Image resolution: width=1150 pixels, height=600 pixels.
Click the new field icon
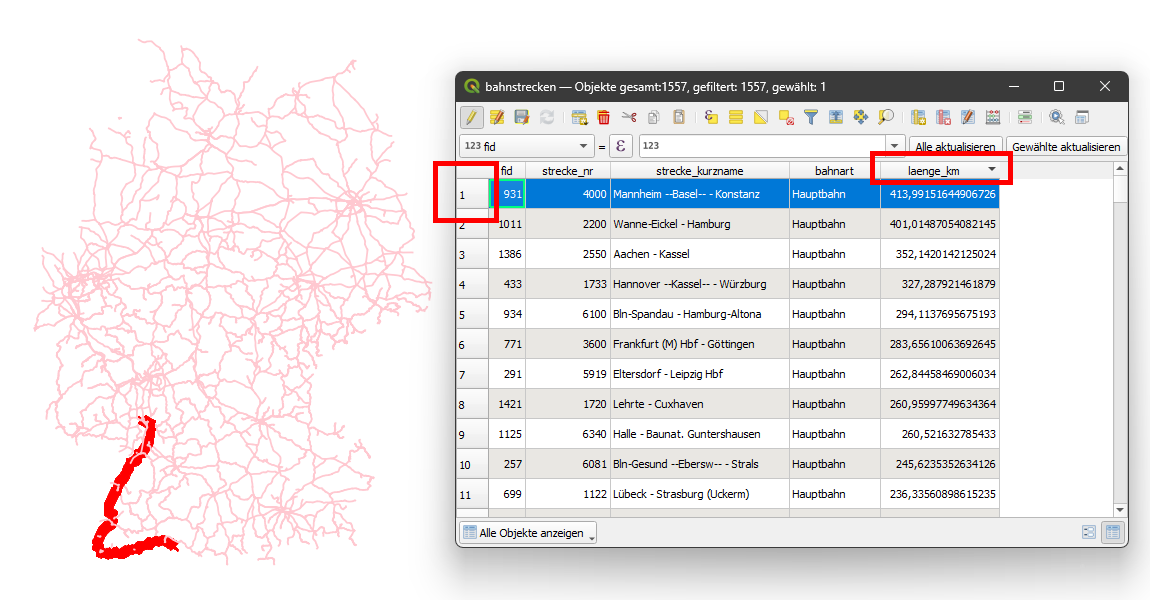918,117
